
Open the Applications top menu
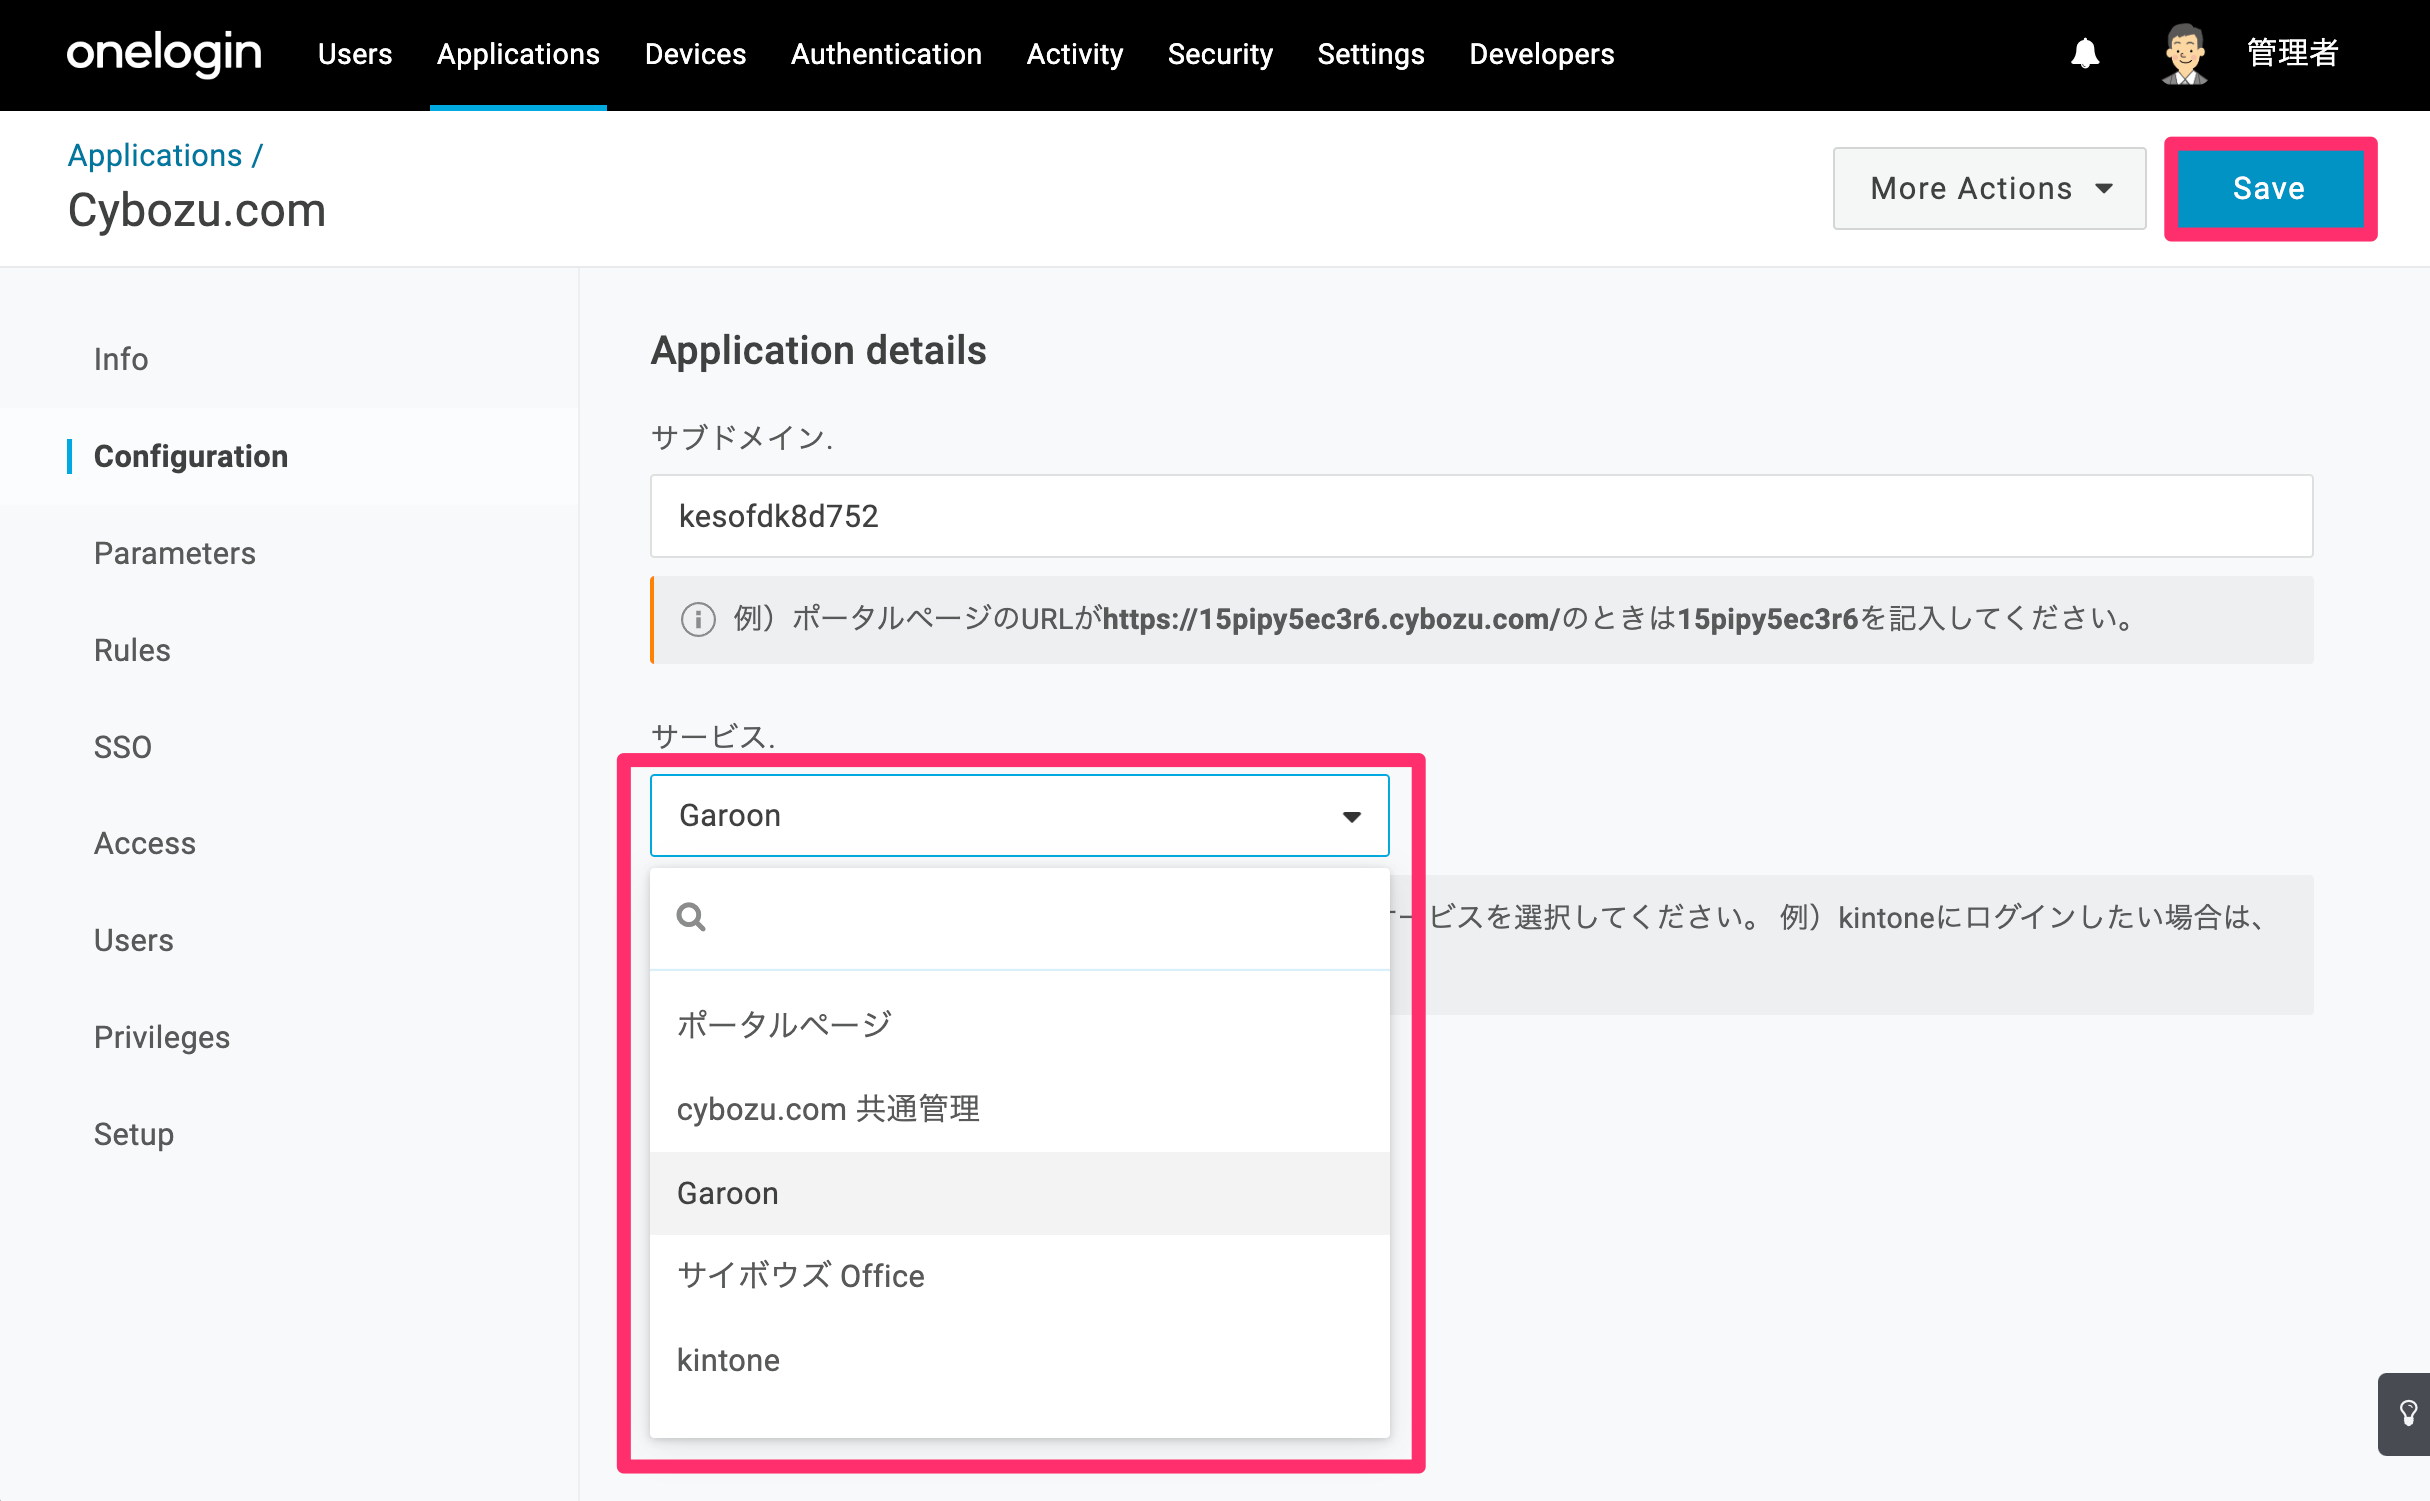pos(518,54)
